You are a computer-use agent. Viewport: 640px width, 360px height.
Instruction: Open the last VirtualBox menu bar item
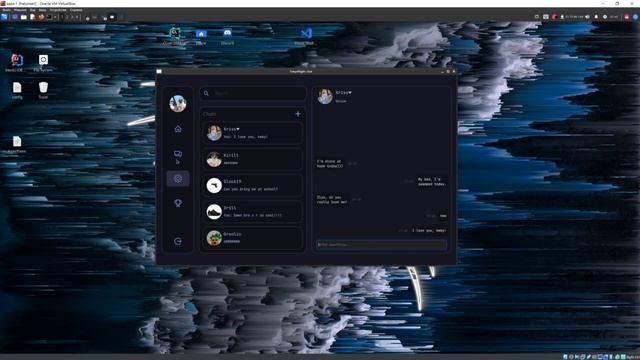click(76, 10)
